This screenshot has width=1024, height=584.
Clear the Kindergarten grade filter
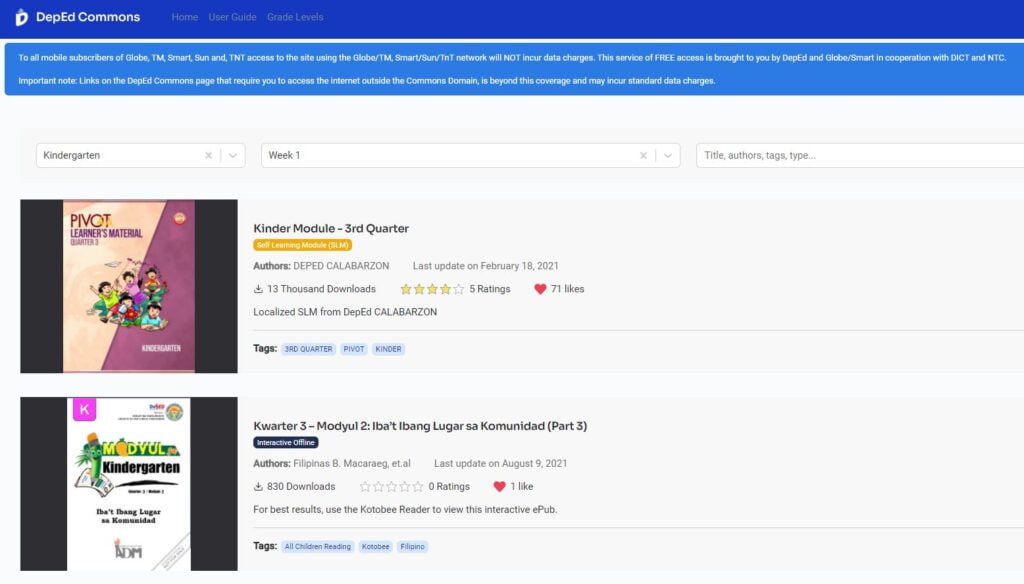[208, 155]
